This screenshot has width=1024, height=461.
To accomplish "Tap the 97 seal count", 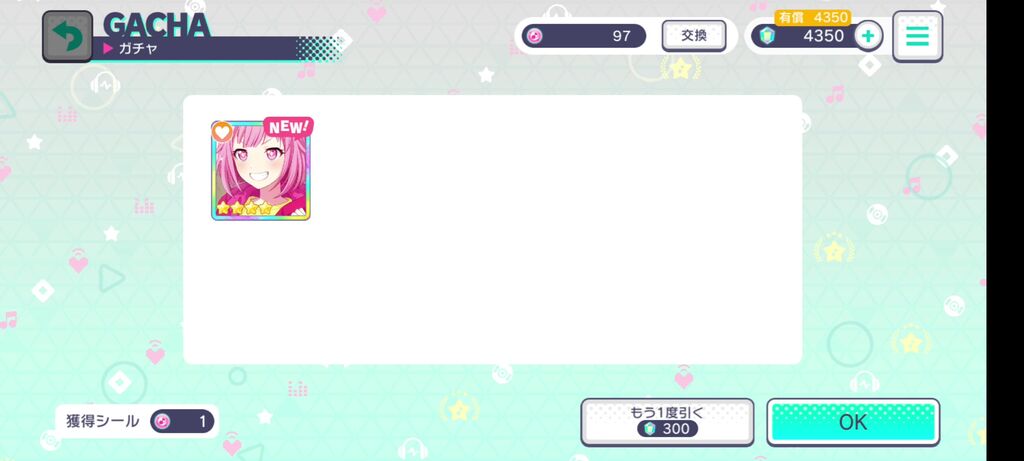I will [621, 36].
